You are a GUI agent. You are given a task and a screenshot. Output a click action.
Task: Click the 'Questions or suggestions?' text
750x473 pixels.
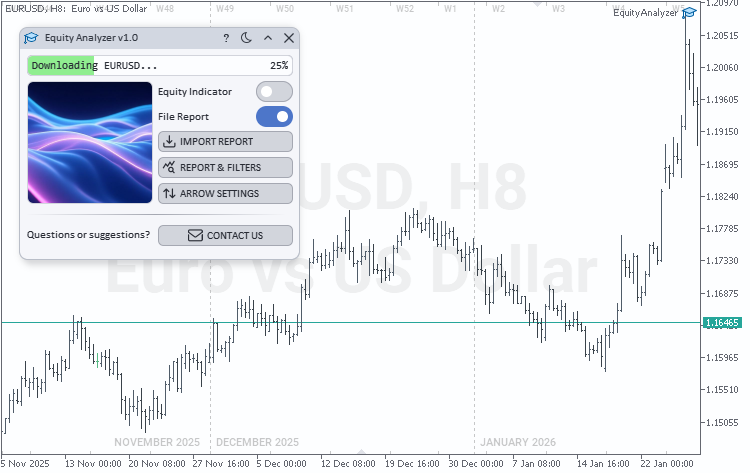88,235
